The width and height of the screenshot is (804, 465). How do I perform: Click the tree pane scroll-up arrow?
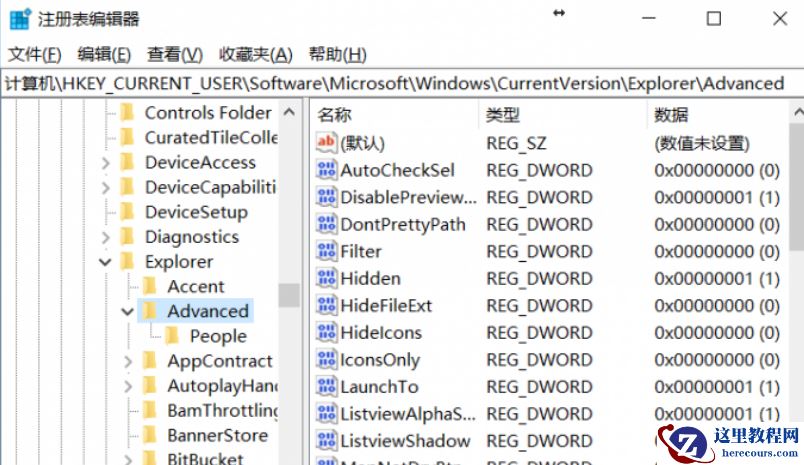click(290, 112)
